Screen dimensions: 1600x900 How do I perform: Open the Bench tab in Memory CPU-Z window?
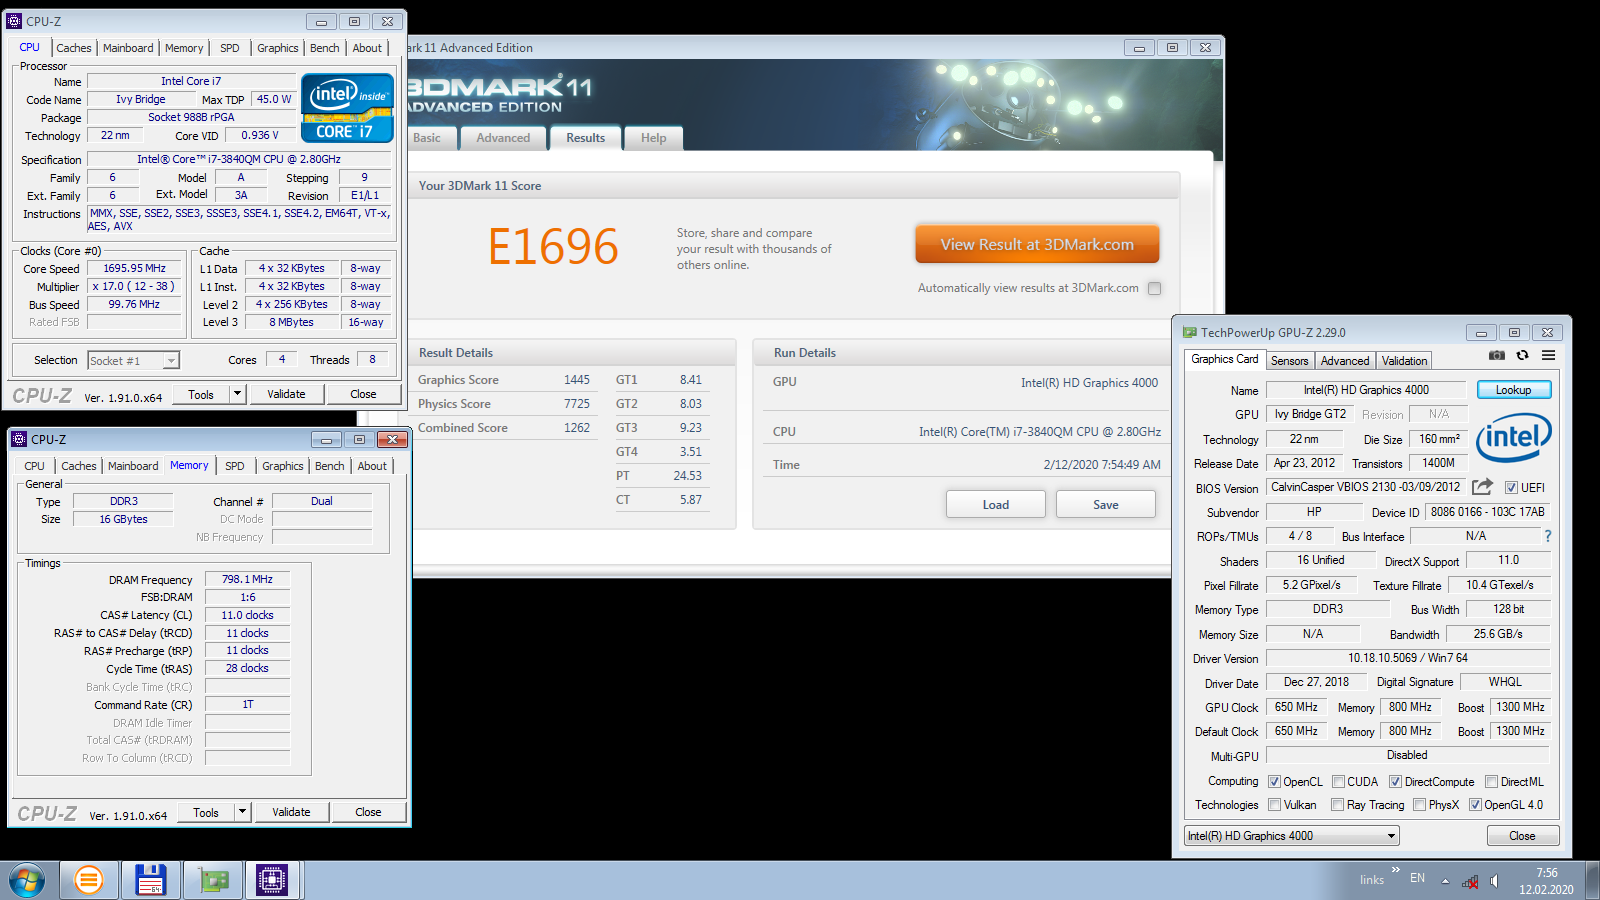click(330, 466)
